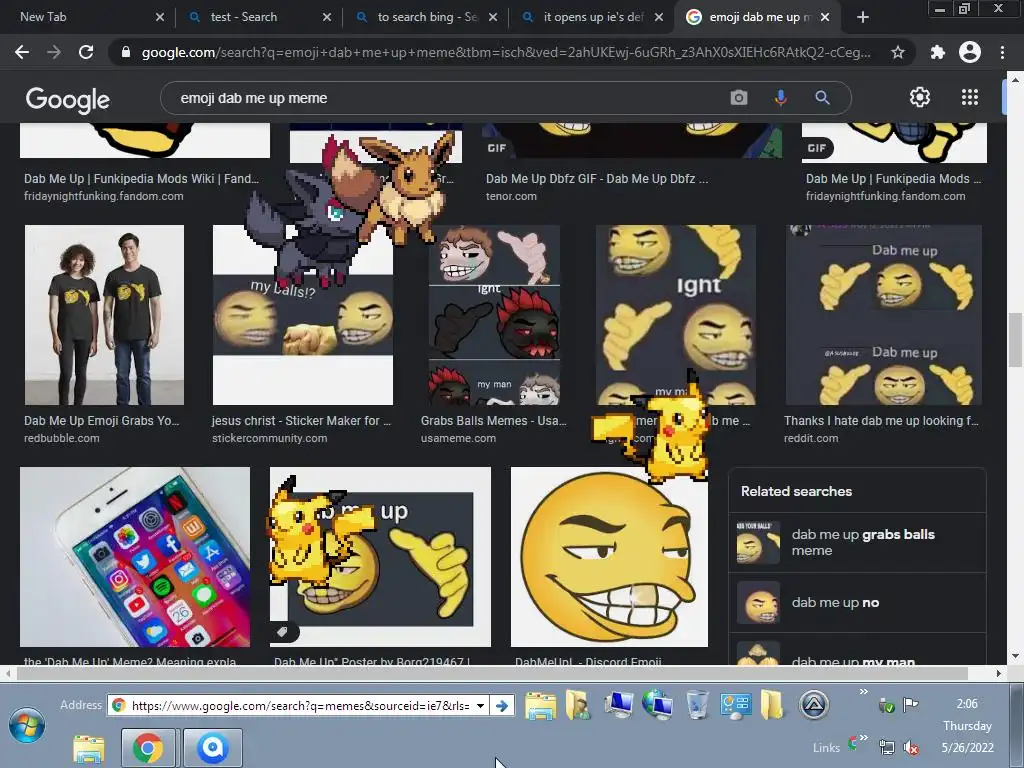Viewport: 1024px width, 768px height.
Task: Open a new Chrome tab with plus
Action: [863, 18]
